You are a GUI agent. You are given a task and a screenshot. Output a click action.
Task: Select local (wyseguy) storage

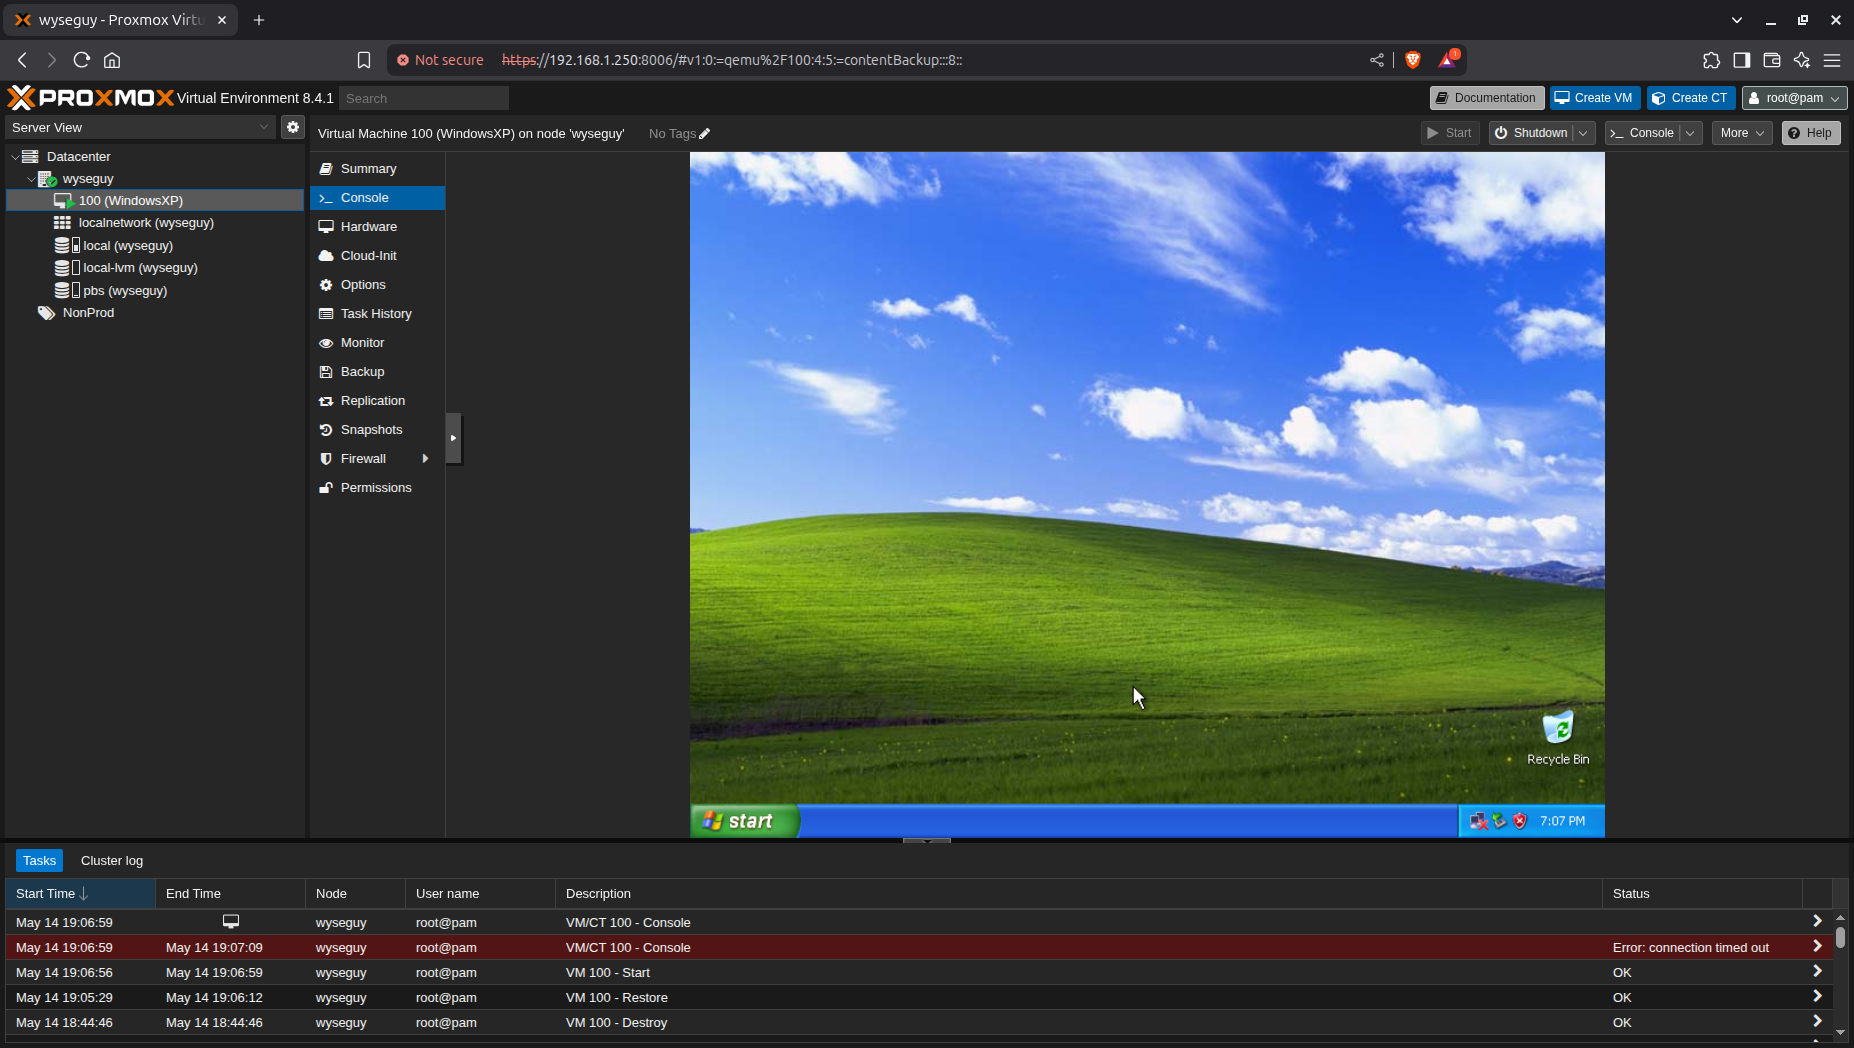point(127,246)
